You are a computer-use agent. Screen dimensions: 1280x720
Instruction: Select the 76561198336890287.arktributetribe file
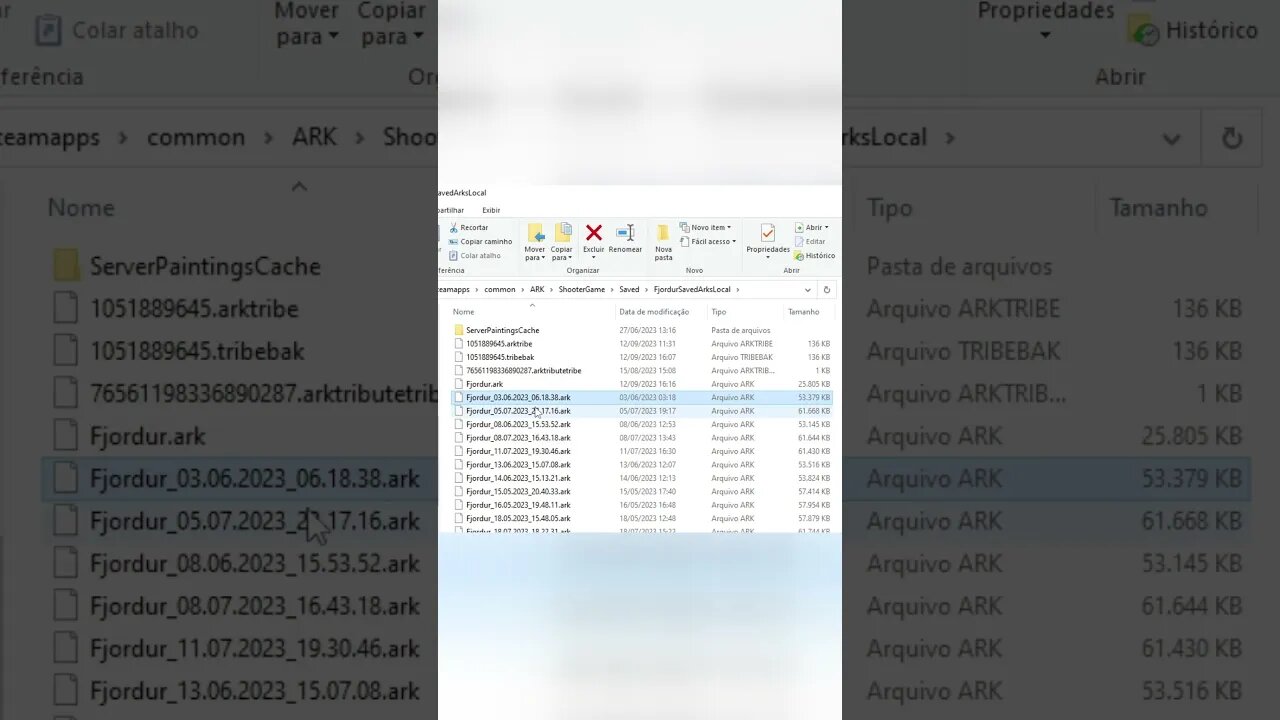point(523,370)
